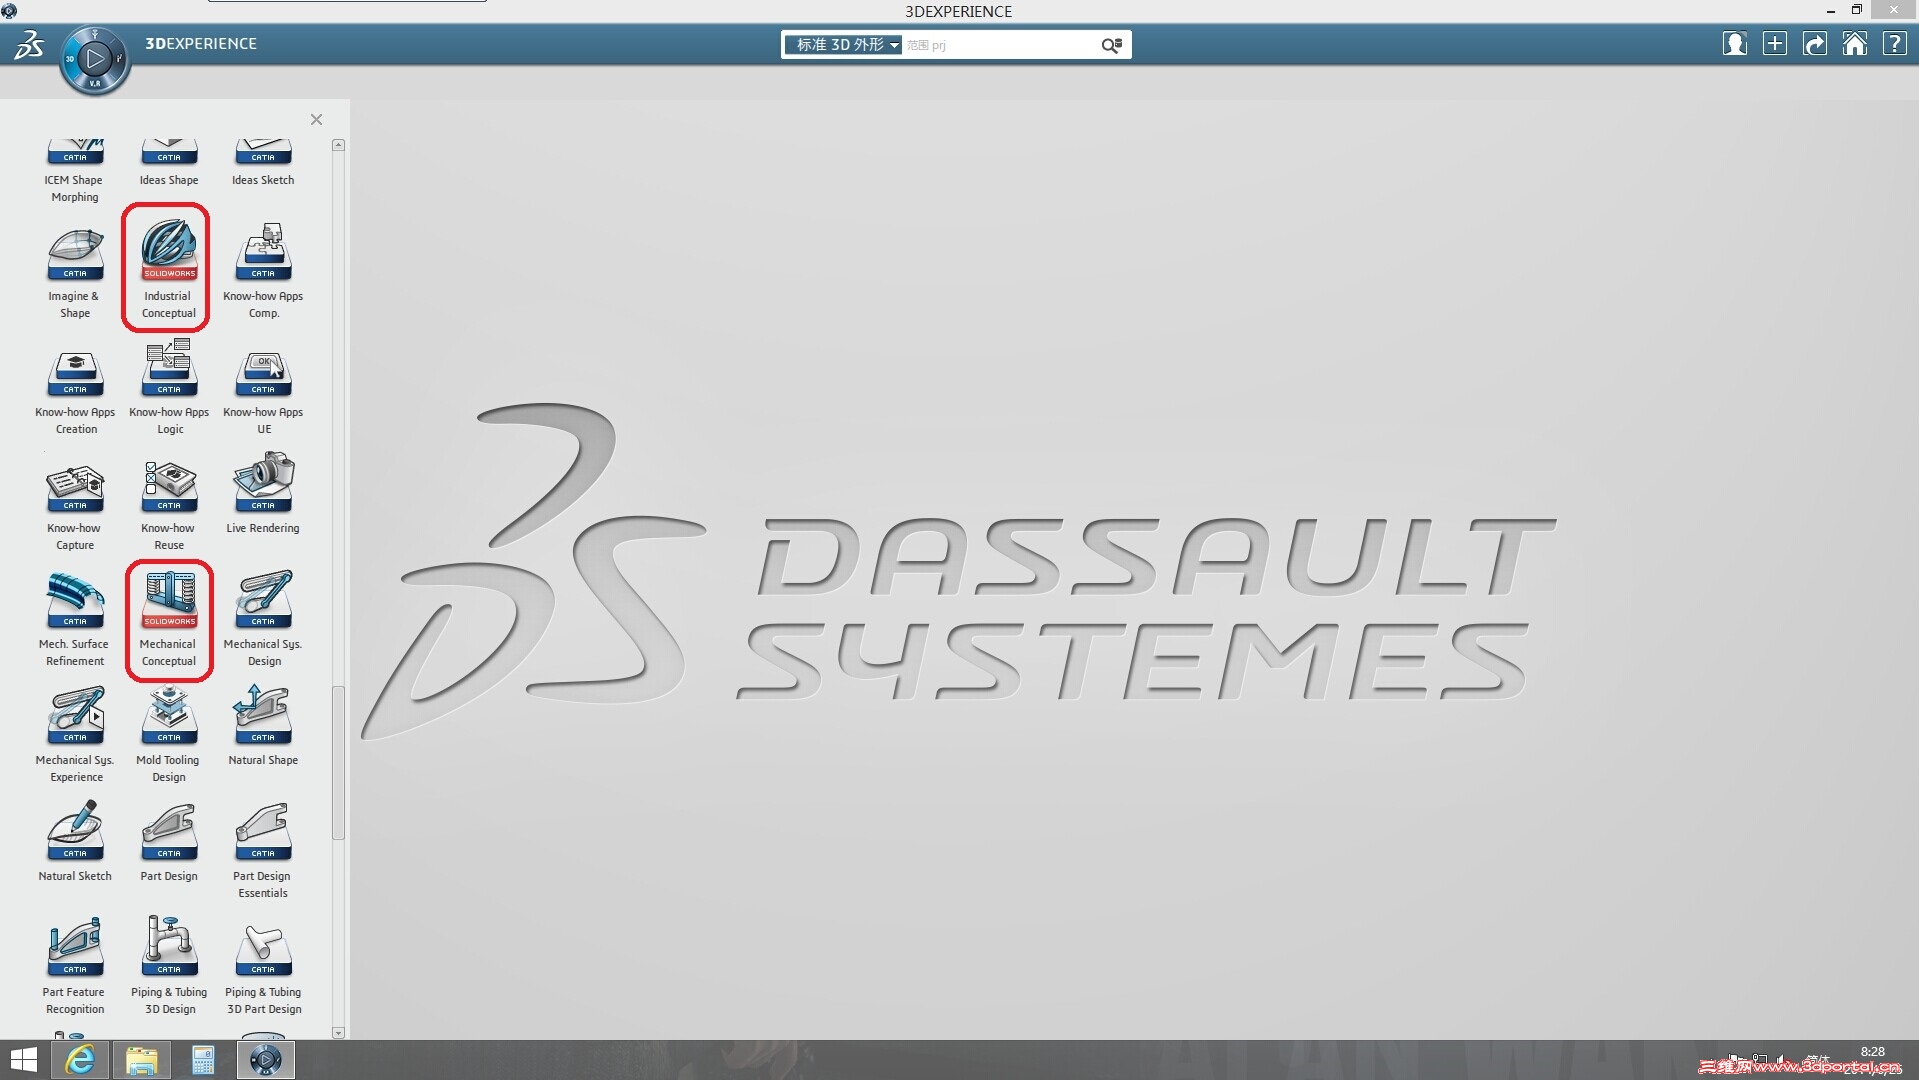This screenshot has height=1080, width=1919.
Task: Click the compass play button
Action: tap(95, 59)
